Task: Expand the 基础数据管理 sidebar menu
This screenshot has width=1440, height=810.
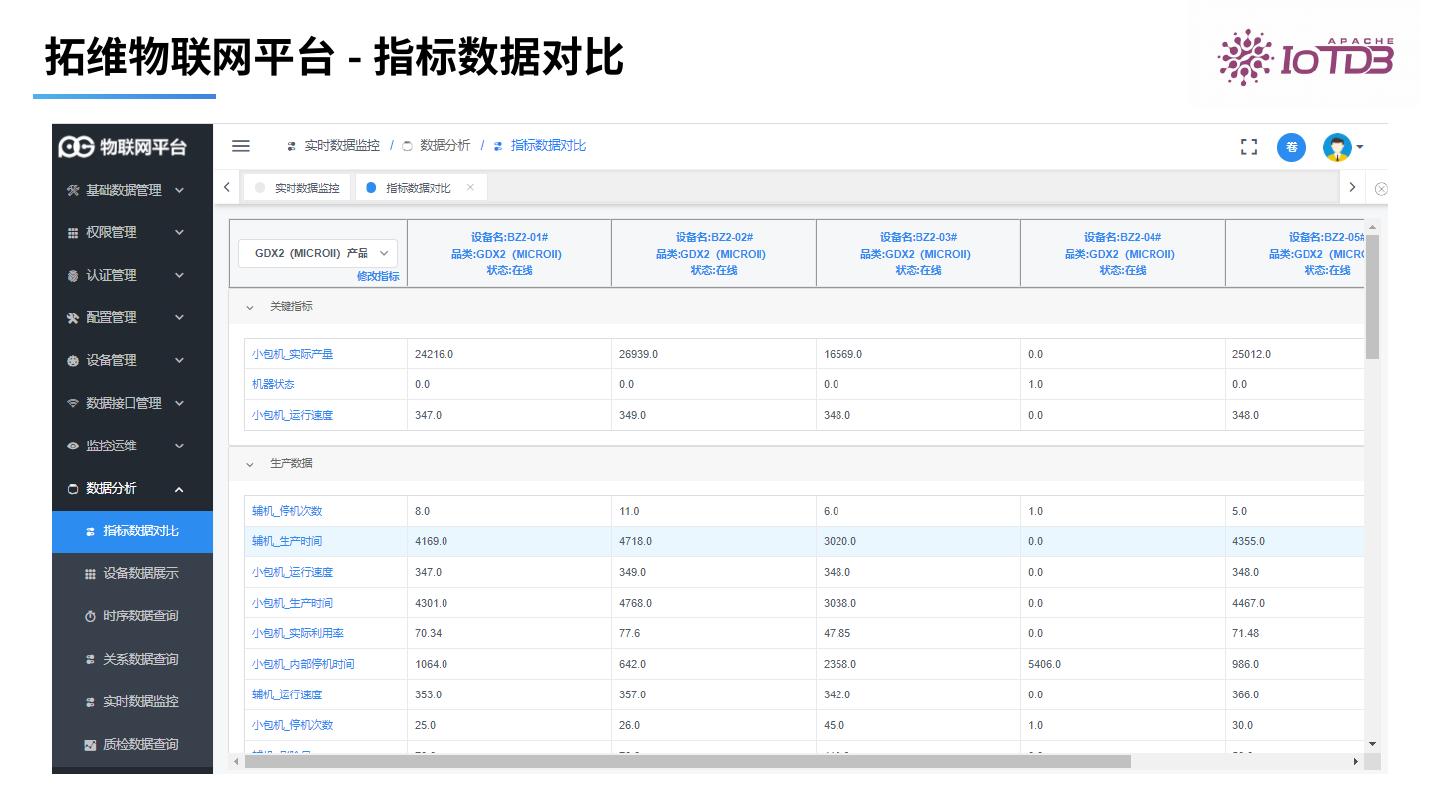Action: click(x=132, y=190)
